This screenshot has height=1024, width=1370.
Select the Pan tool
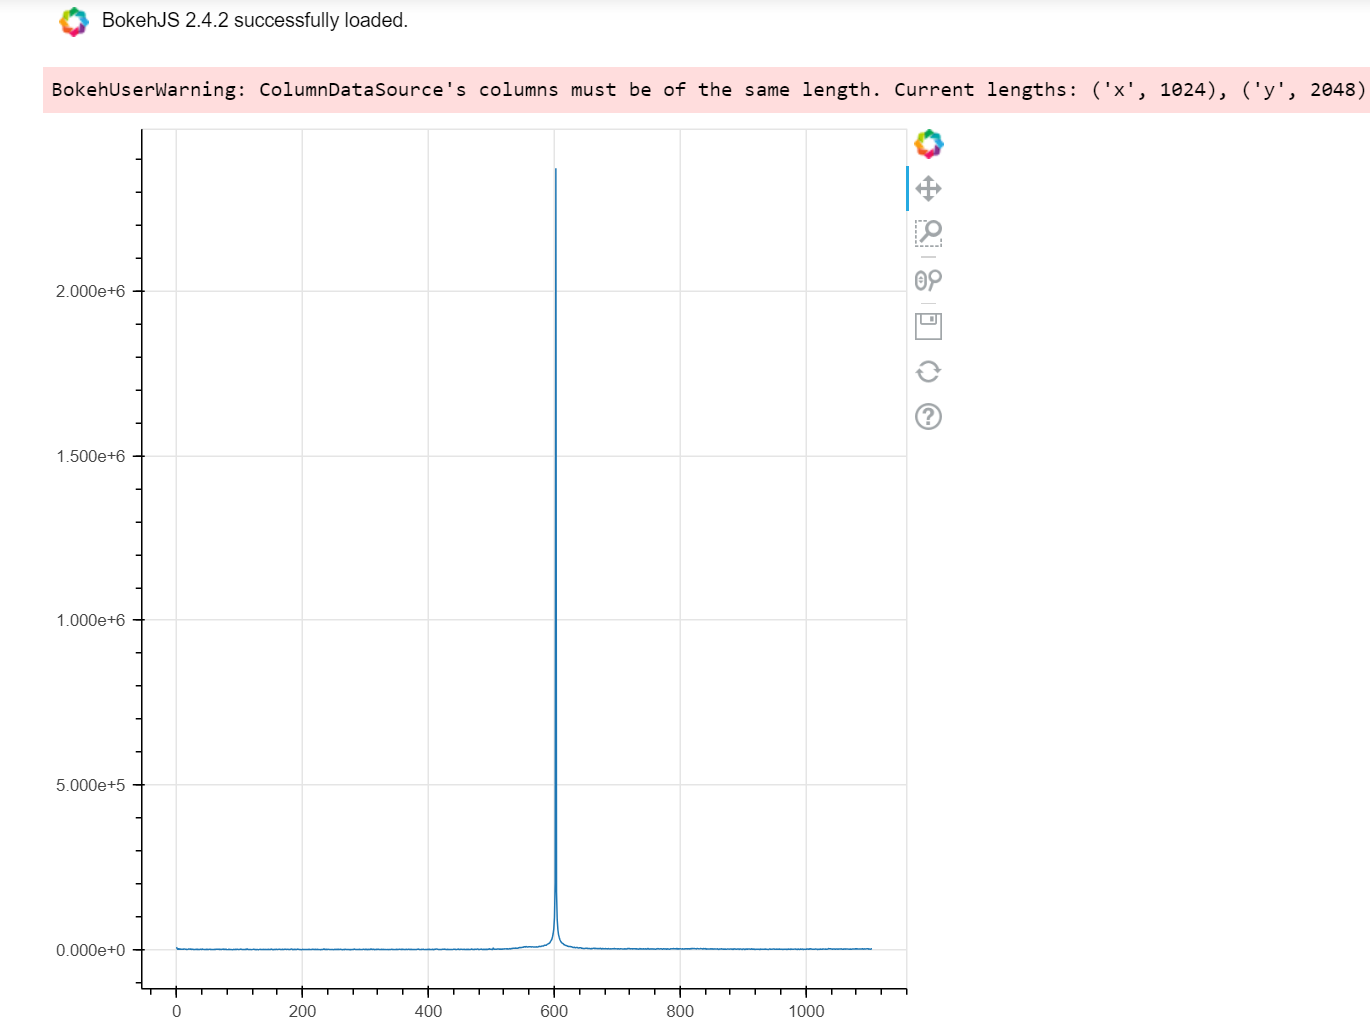pos(929,189)
